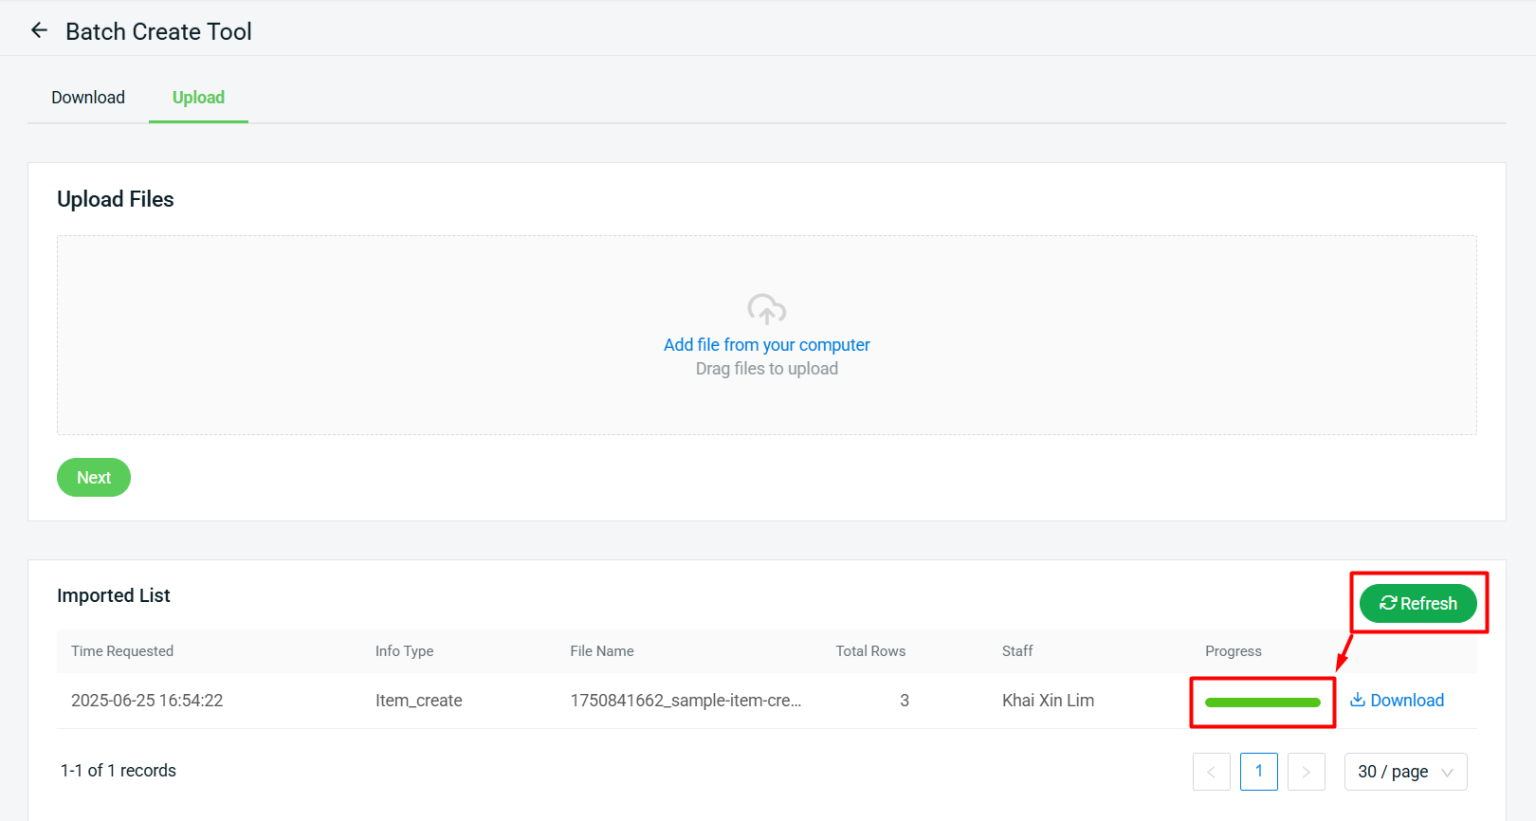Image resolution: width=1536 pixels, height=821 pixels.
Task: Click the previous page arrow in pagination
Action: coord(1211,771)
